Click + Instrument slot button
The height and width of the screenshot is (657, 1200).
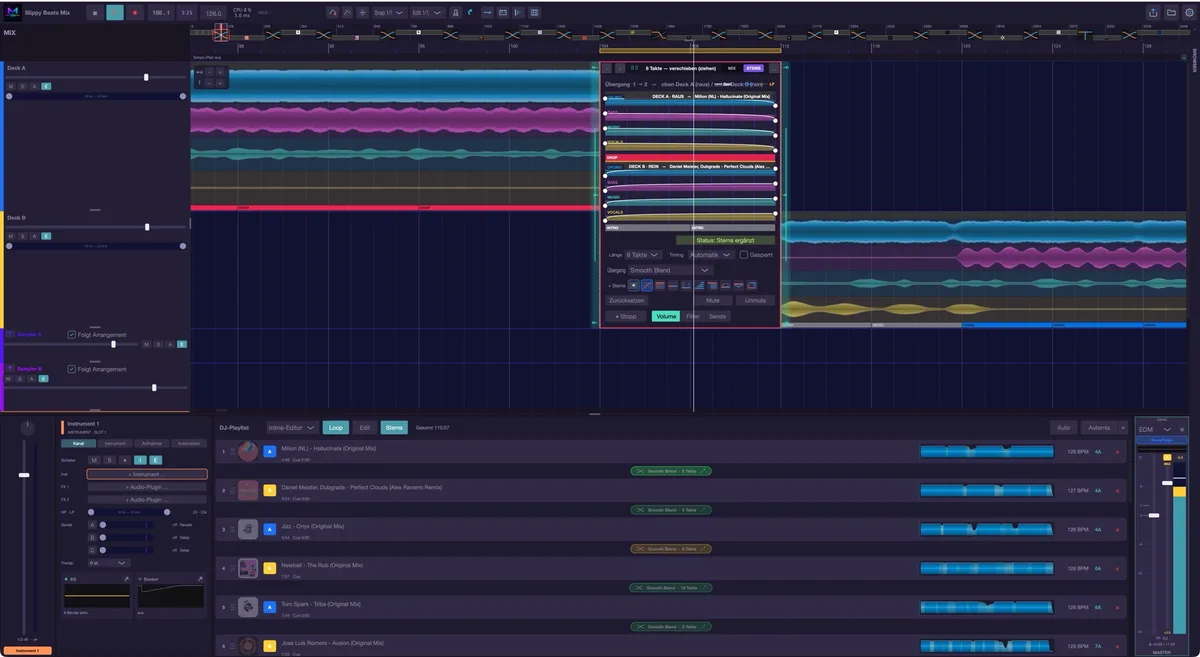(147, 474)
